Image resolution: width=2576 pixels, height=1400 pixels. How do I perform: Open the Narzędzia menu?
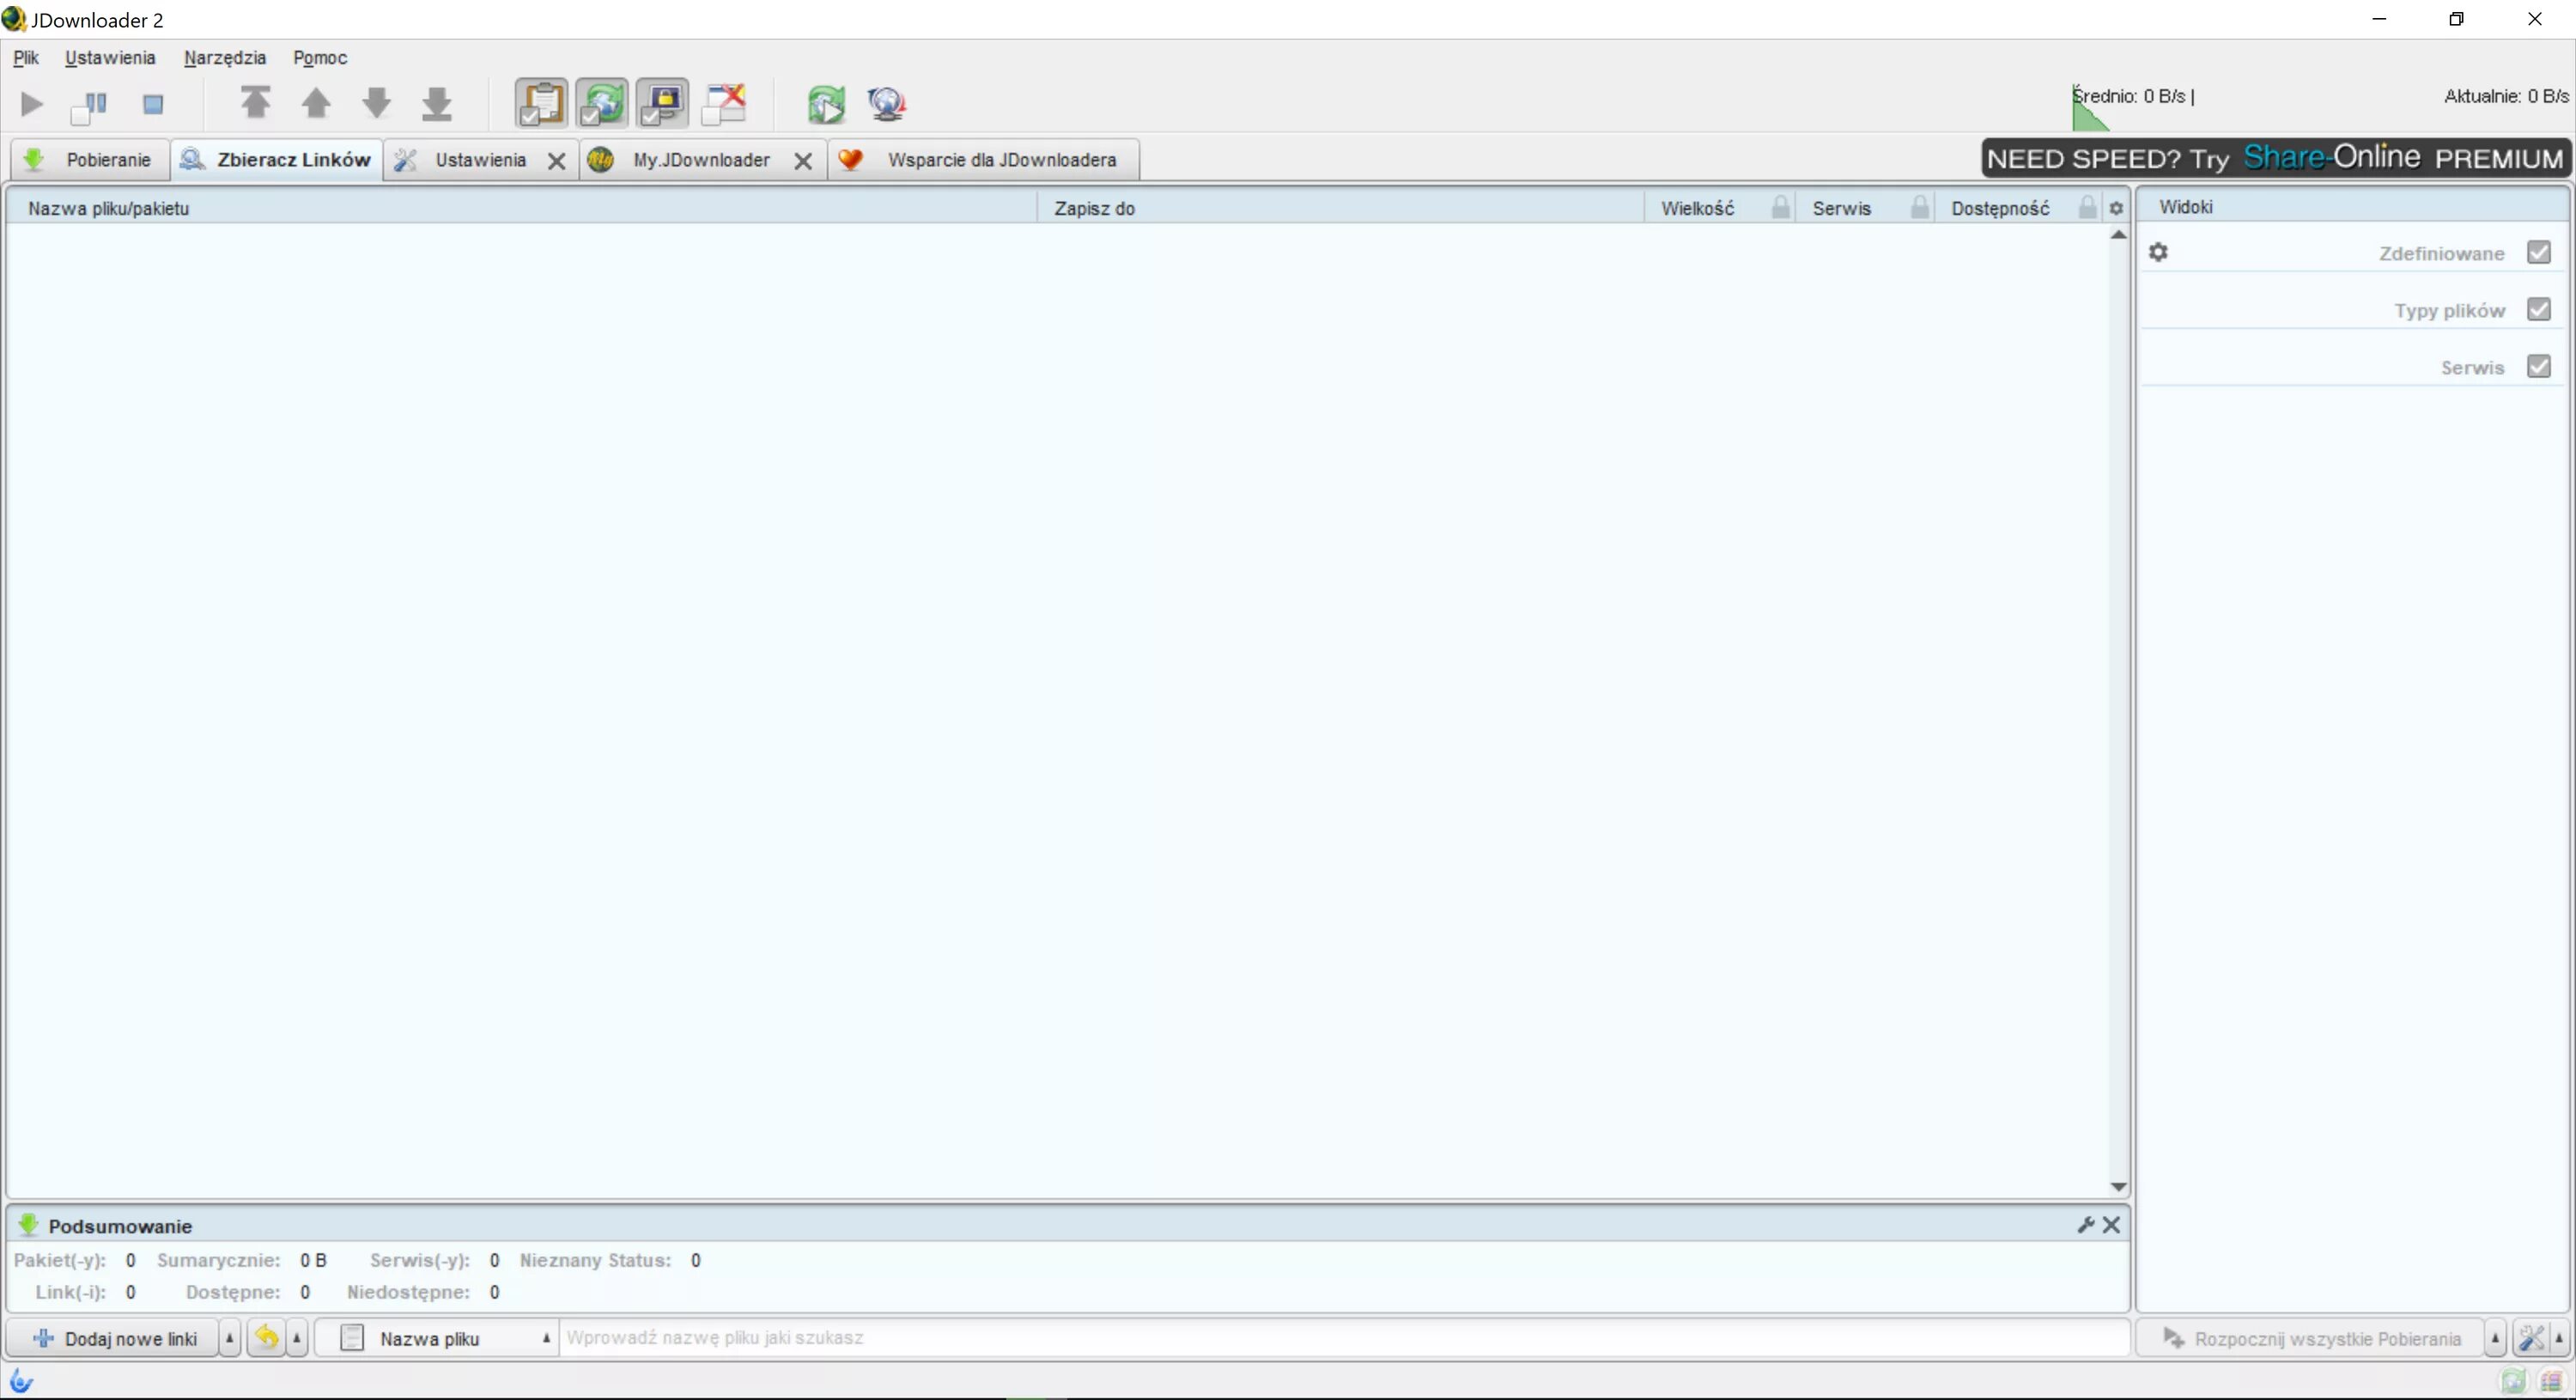(224, 58)
